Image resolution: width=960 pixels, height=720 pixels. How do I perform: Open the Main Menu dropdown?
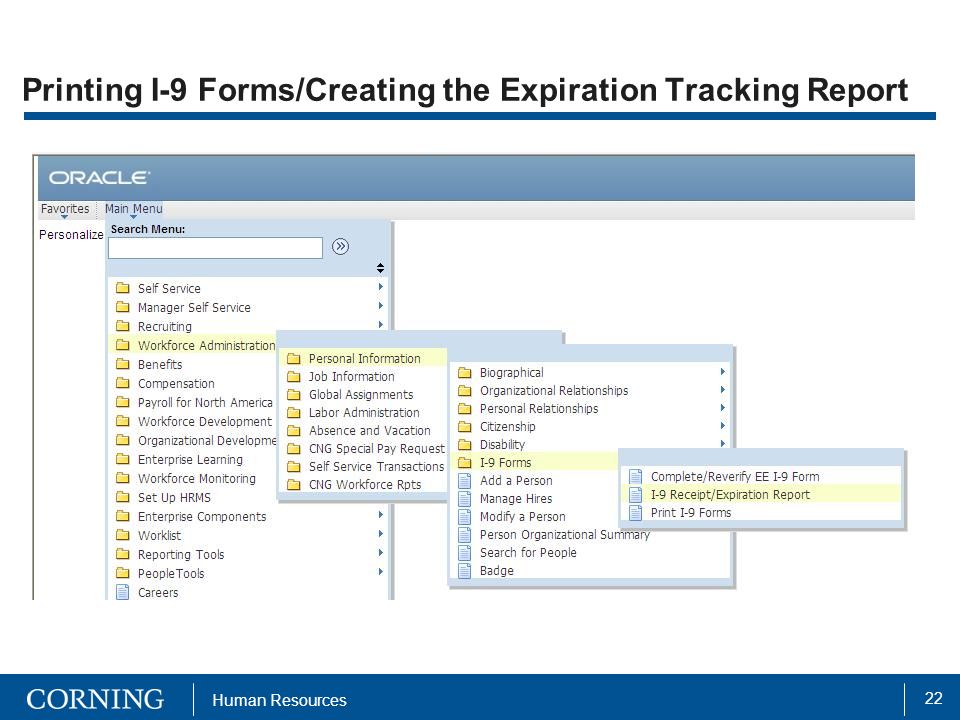coord(133,209)
